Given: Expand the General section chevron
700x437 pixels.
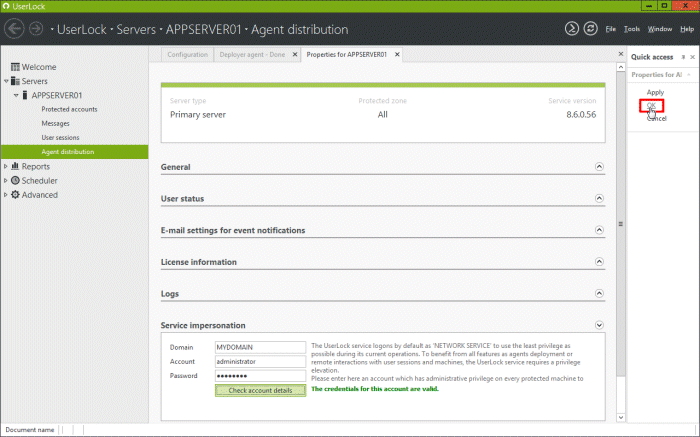Looking at the screenshot, I should 599,166.
